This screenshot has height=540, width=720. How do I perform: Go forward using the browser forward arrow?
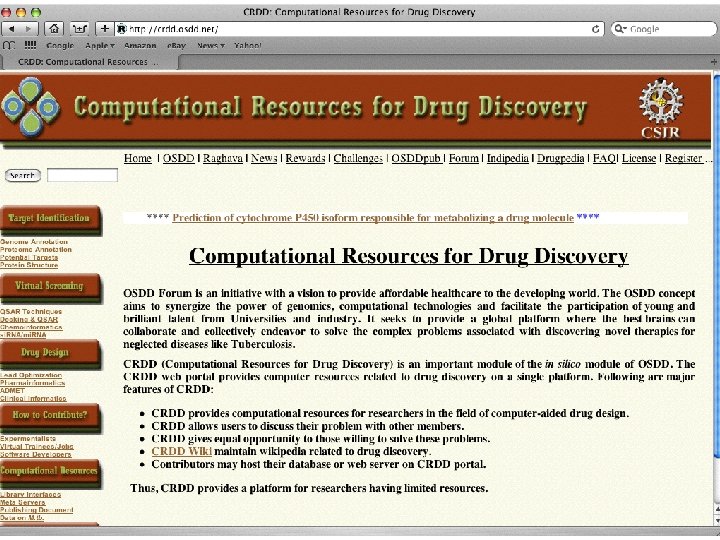point(29,28)
